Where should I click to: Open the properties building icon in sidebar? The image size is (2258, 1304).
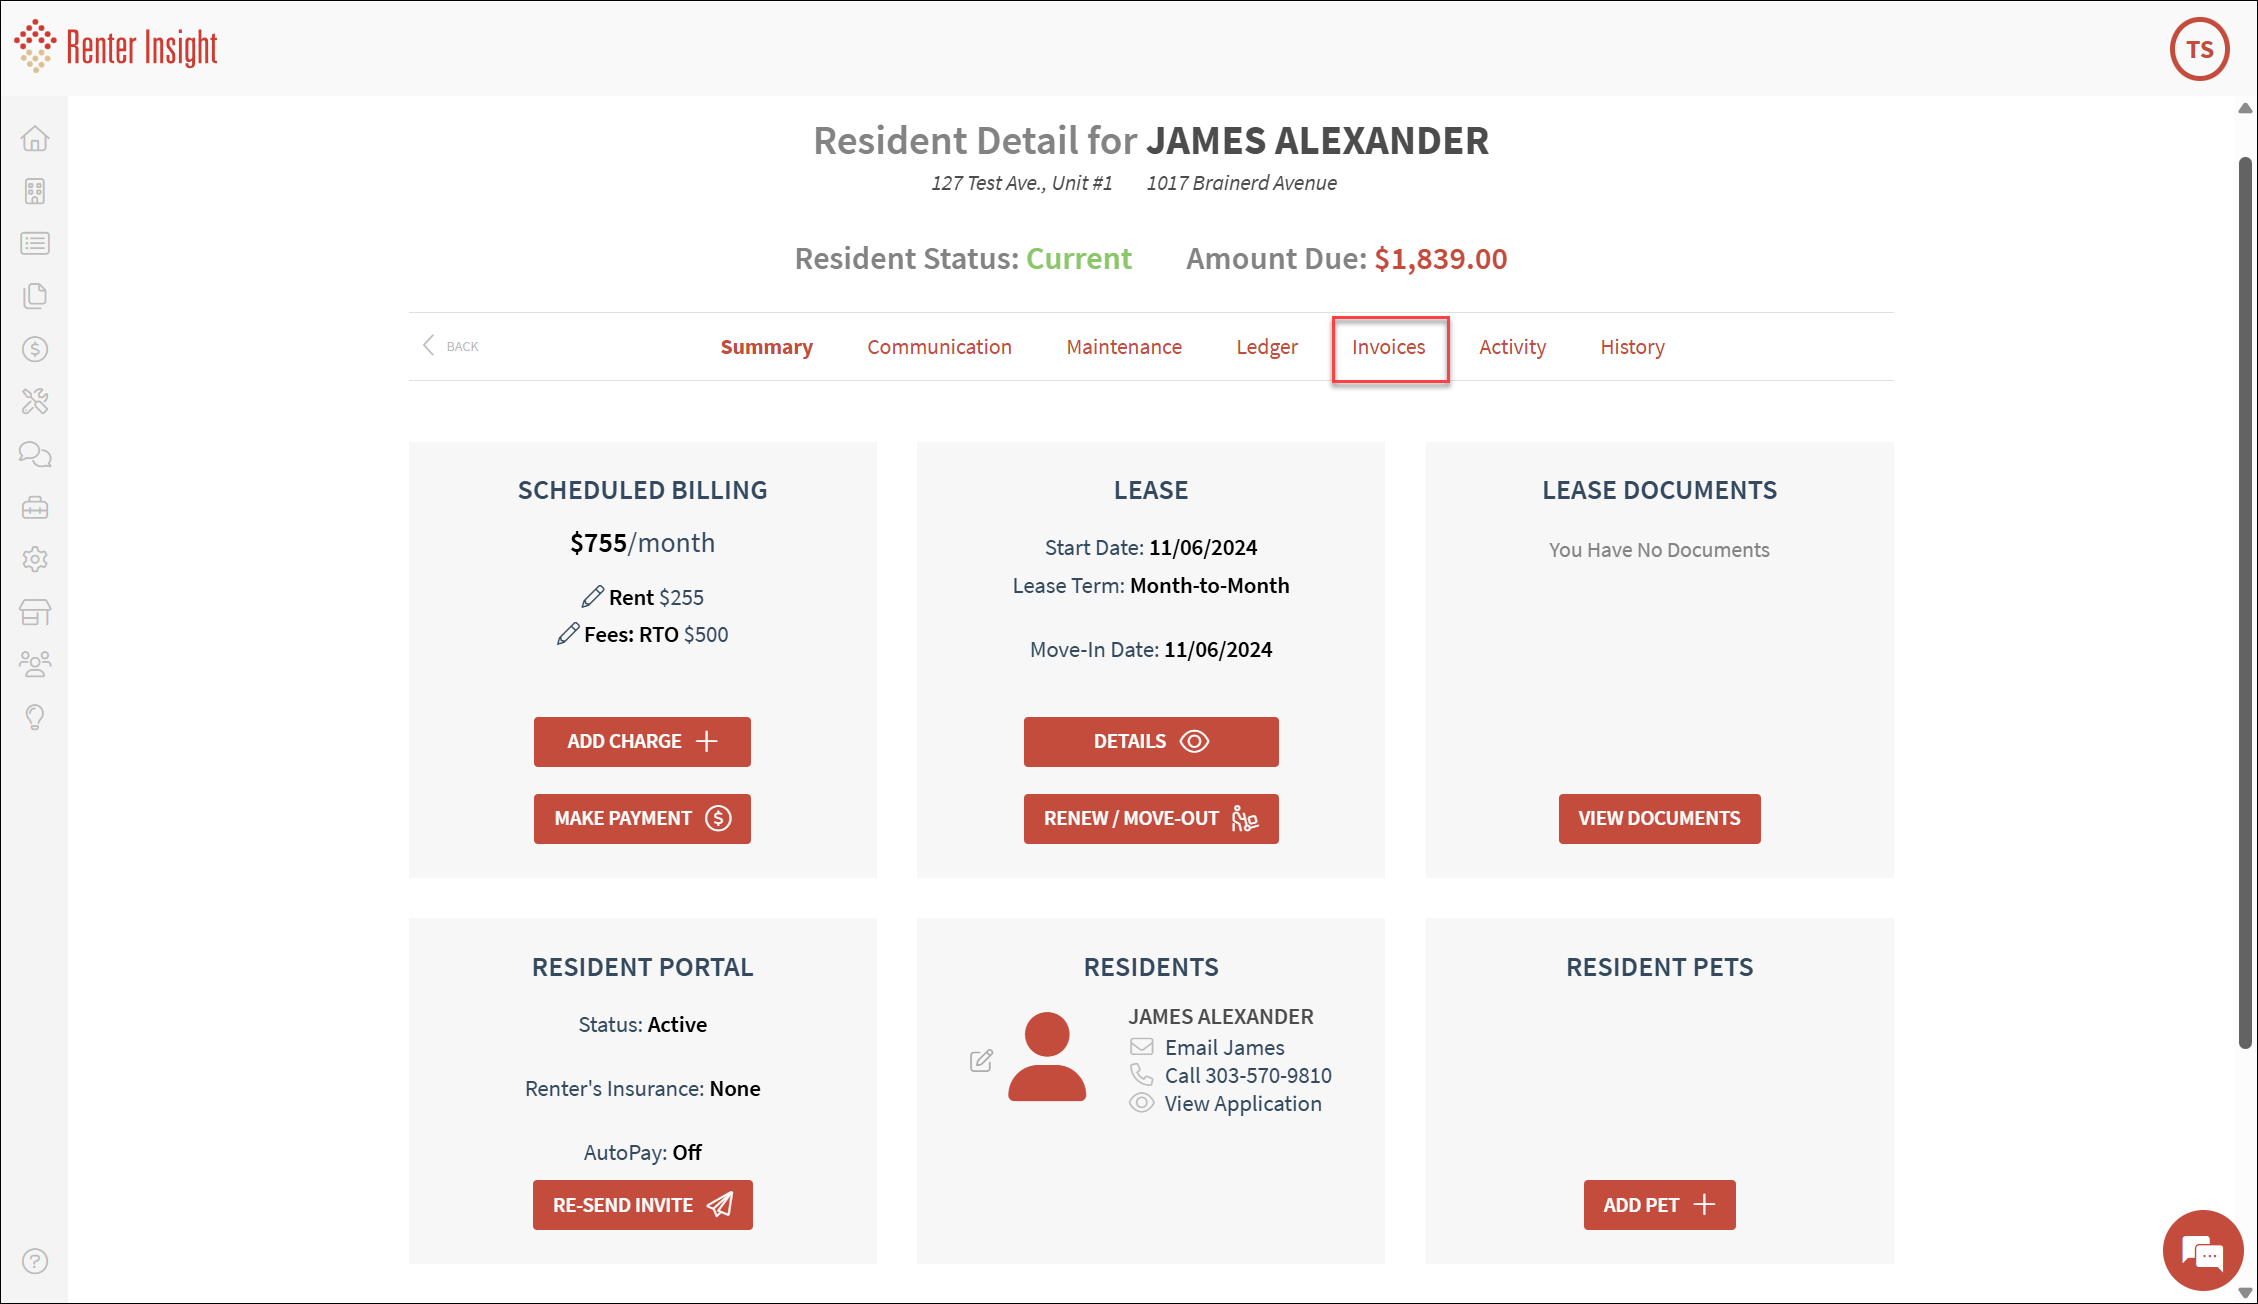(x=35, y=191)
